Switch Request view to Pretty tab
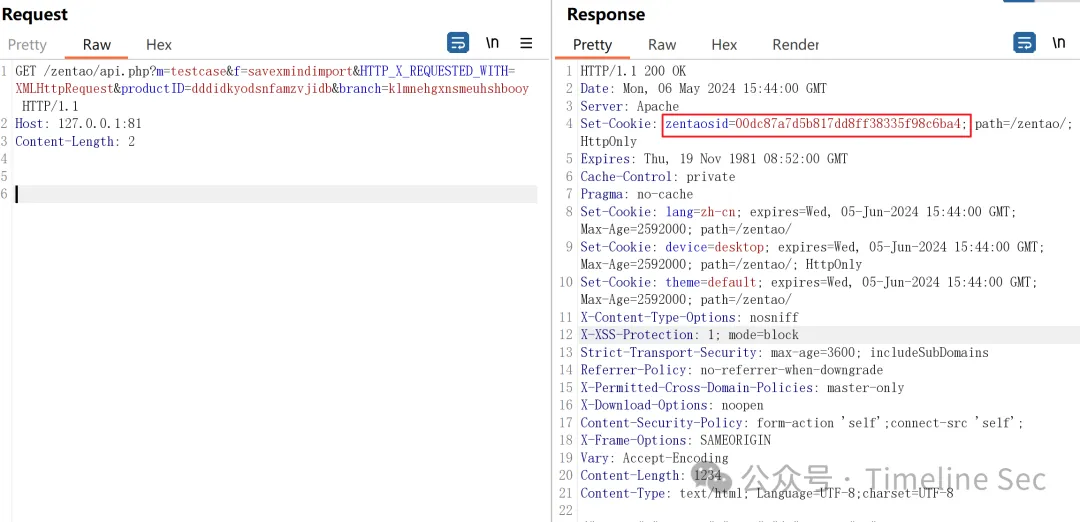The image size is (1080, 522). click(27, 45)
